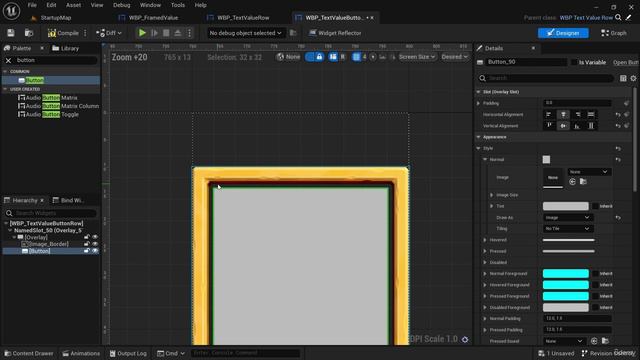Open the Widget Reflector tool
Viewport: 640px width, 360px height.
tap(335, 33)
